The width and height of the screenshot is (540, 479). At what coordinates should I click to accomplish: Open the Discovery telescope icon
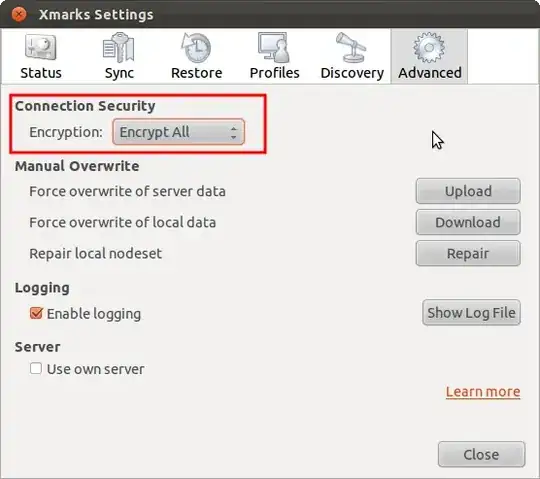(x=351, y=47)
